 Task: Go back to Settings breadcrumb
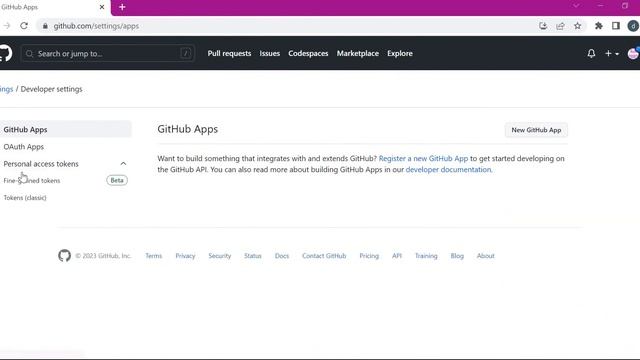(7, 89)
